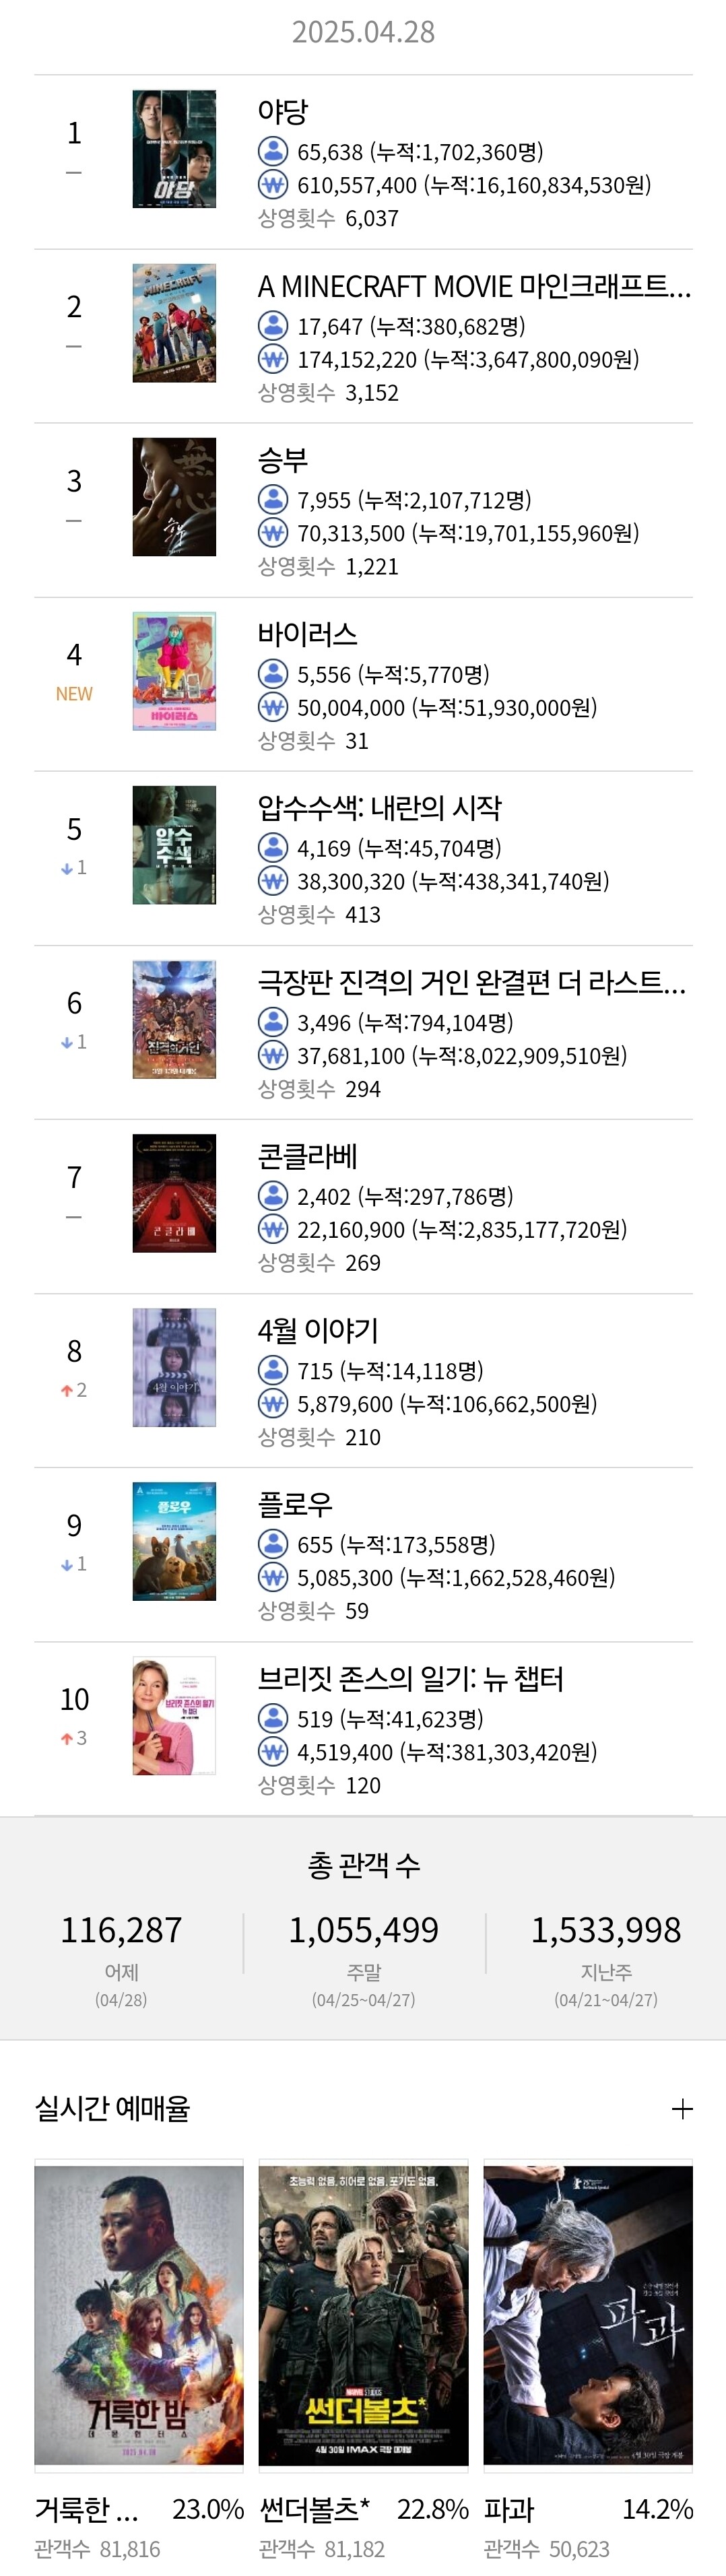
Task: Click the audience icon for 플로우
Action: tap(273, 1544)
